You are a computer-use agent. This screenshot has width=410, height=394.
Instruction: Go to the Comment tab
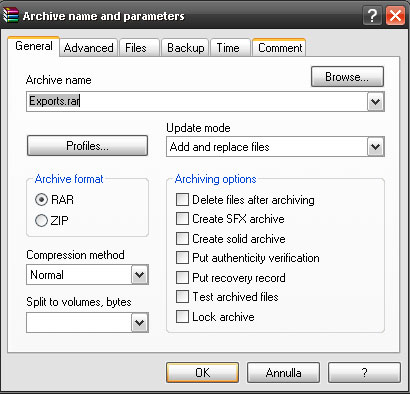[279, 47]
